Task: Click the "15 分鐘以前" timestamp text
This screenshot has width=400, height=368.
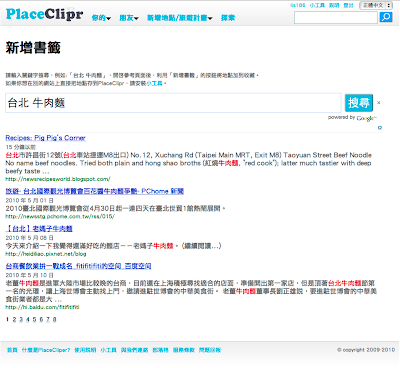Action: (x=20, y=147)
